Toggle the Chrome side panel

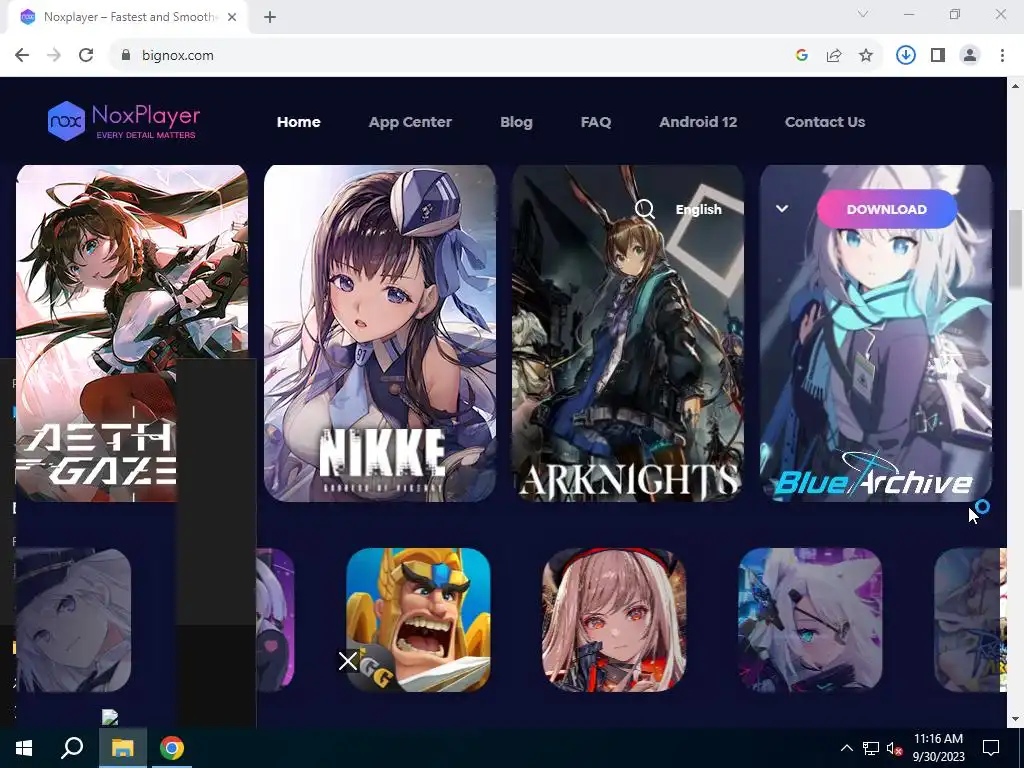(x=938, y=56)
